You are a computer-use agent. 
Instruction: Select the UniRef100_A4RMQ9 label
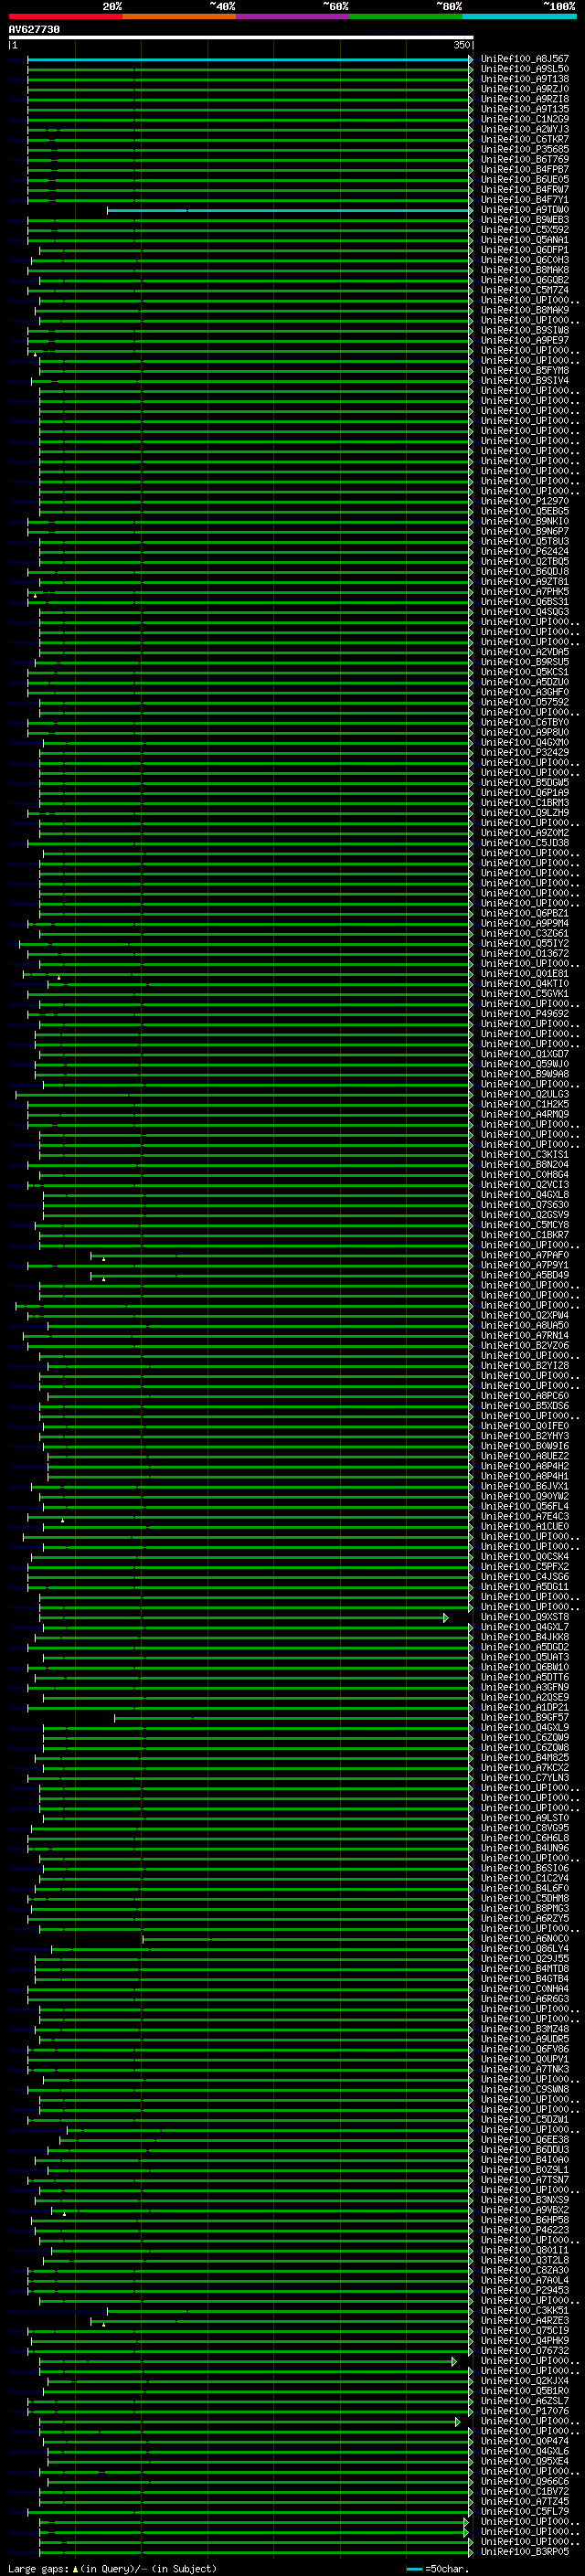pyautogui.click(x=525, y=1114)
